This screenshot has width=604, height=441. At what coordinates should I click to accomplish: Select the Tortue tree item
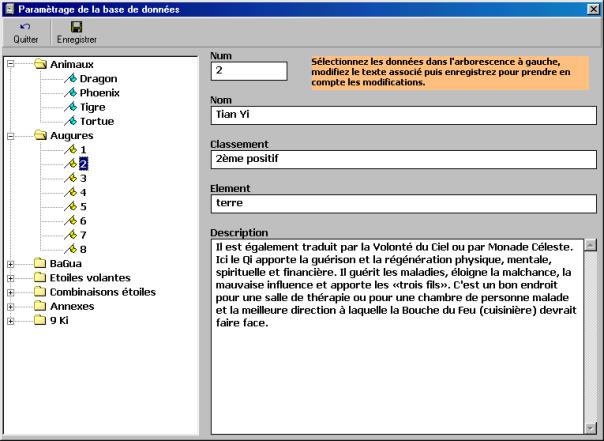click(97, 121)
